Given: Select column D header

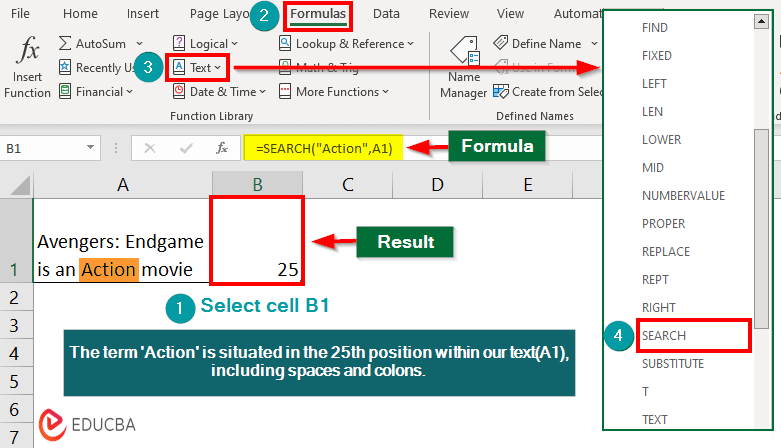Looking at the screenshot, I should tap(437, 185).
